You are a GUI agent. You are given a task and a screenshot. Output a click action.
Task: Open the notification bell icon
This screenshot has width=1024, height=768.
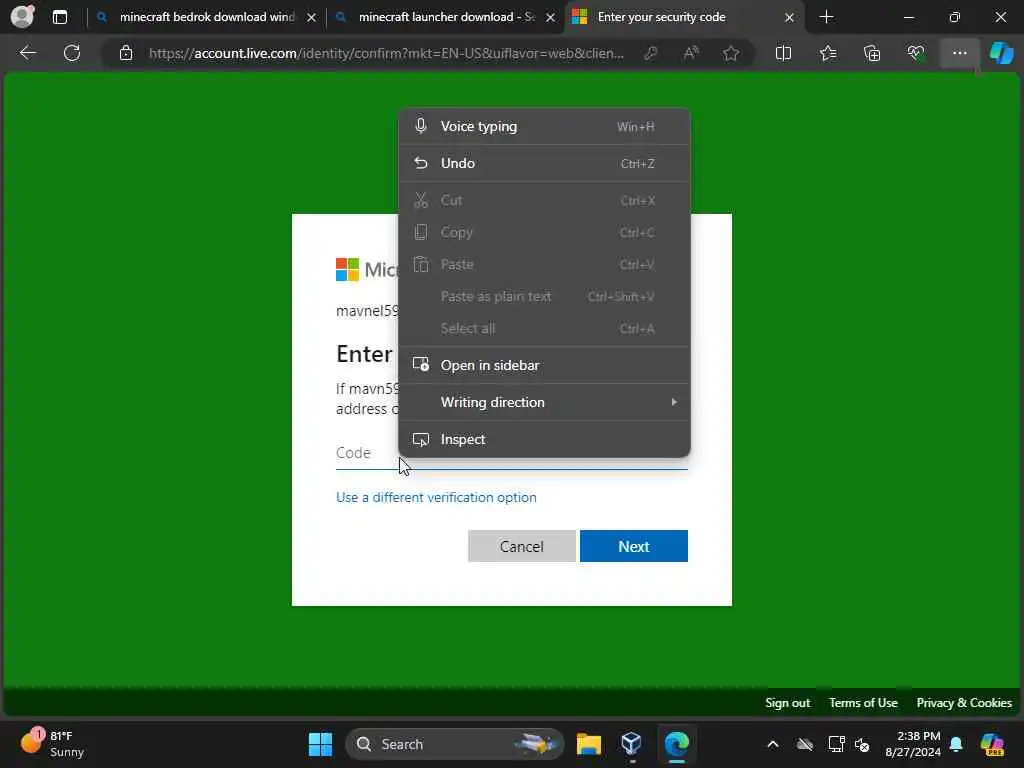(x=956, y=744)
